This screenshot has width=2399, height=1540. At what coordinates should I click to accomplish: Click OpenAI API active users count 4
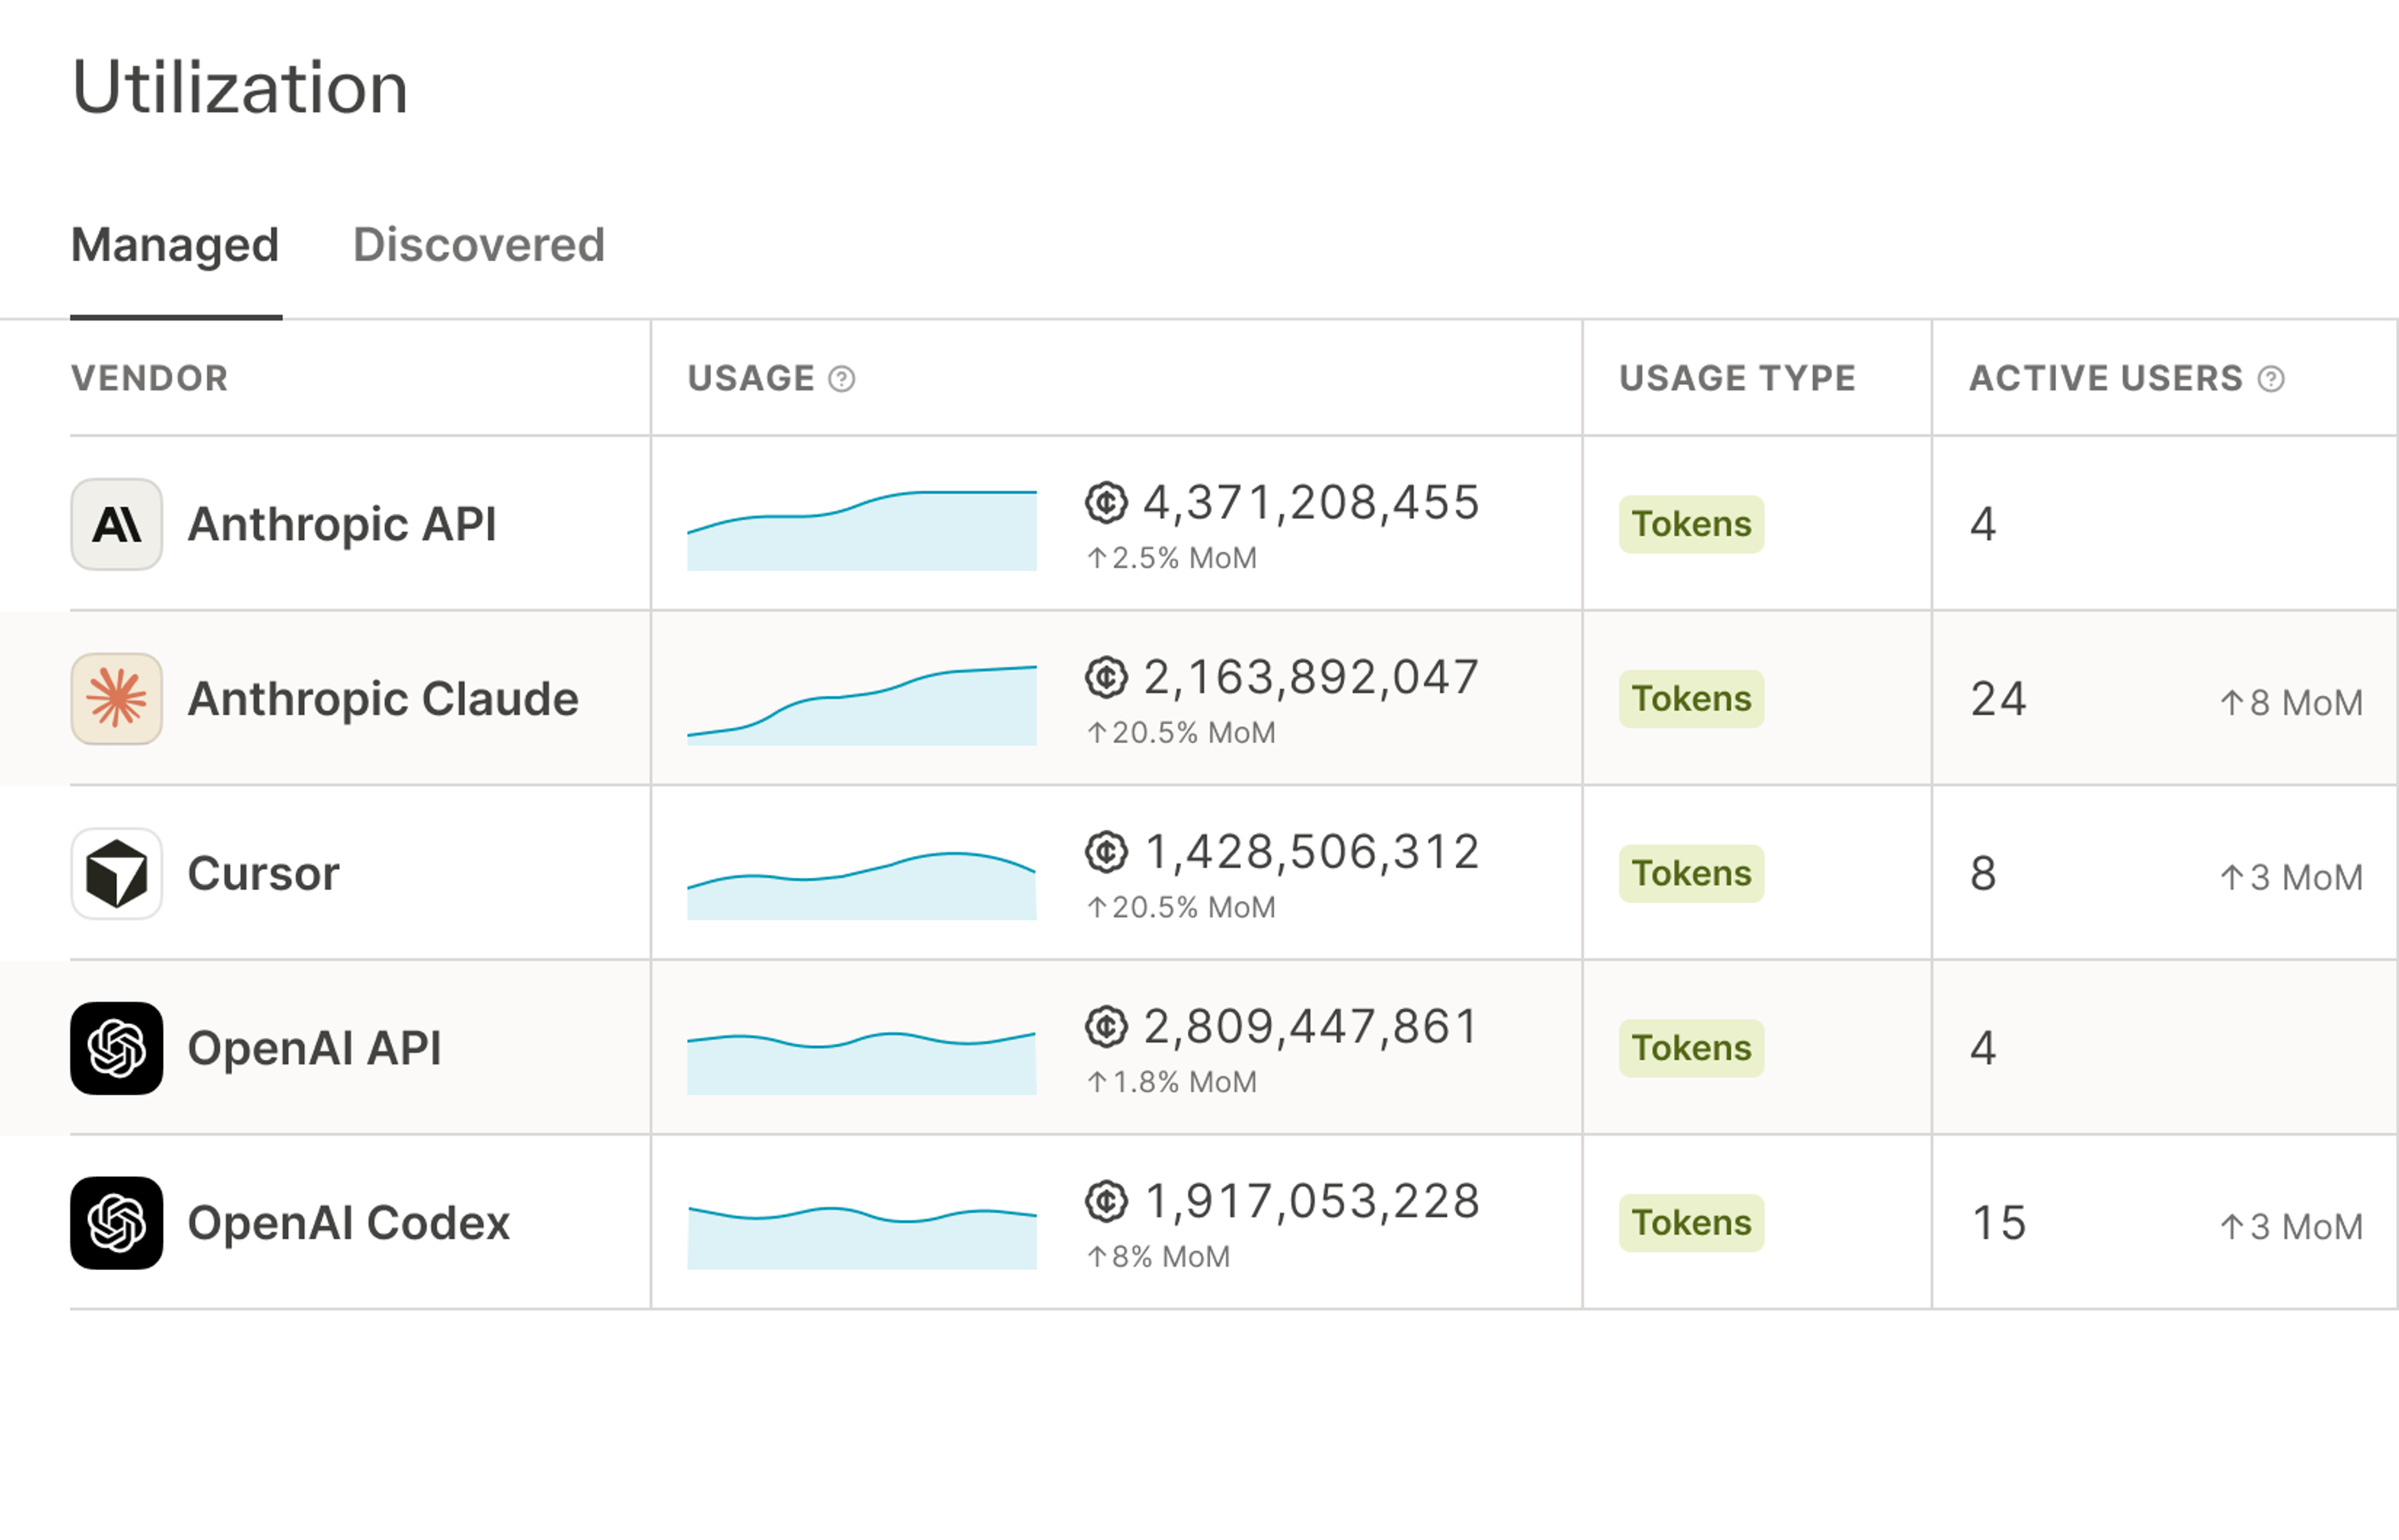tap(1983, 1048)
